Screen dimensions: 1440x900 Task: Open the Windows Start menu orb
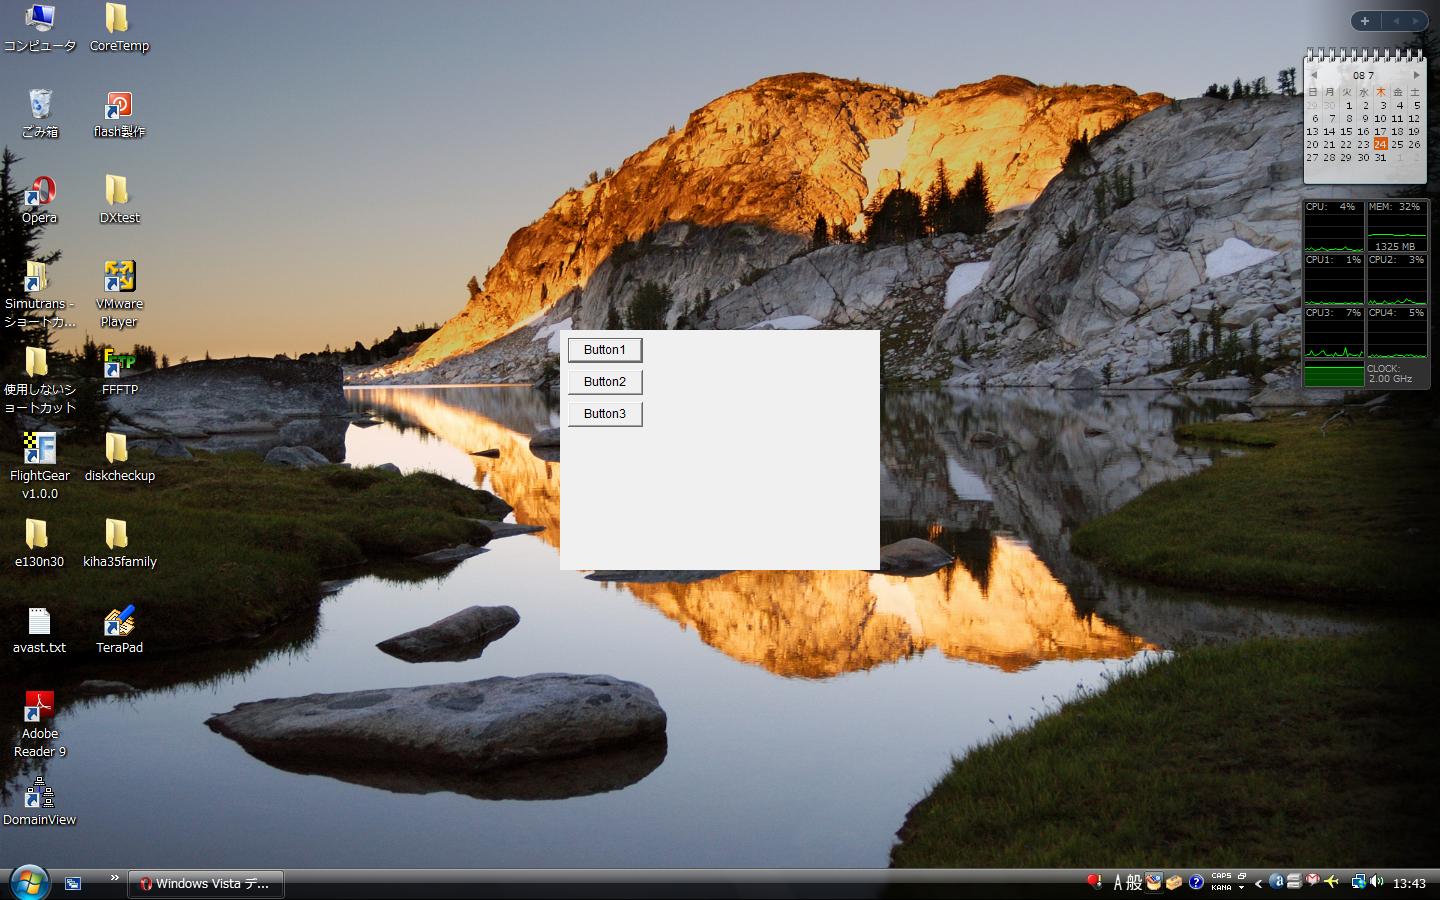(x=29, y=882)
